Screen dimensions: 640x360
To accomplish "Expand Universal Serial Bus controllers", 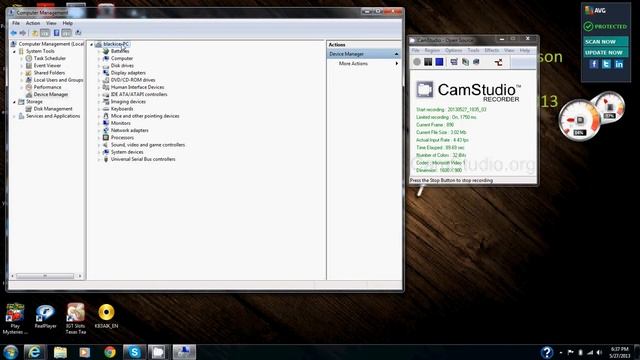I will click(x=99, y=160).
